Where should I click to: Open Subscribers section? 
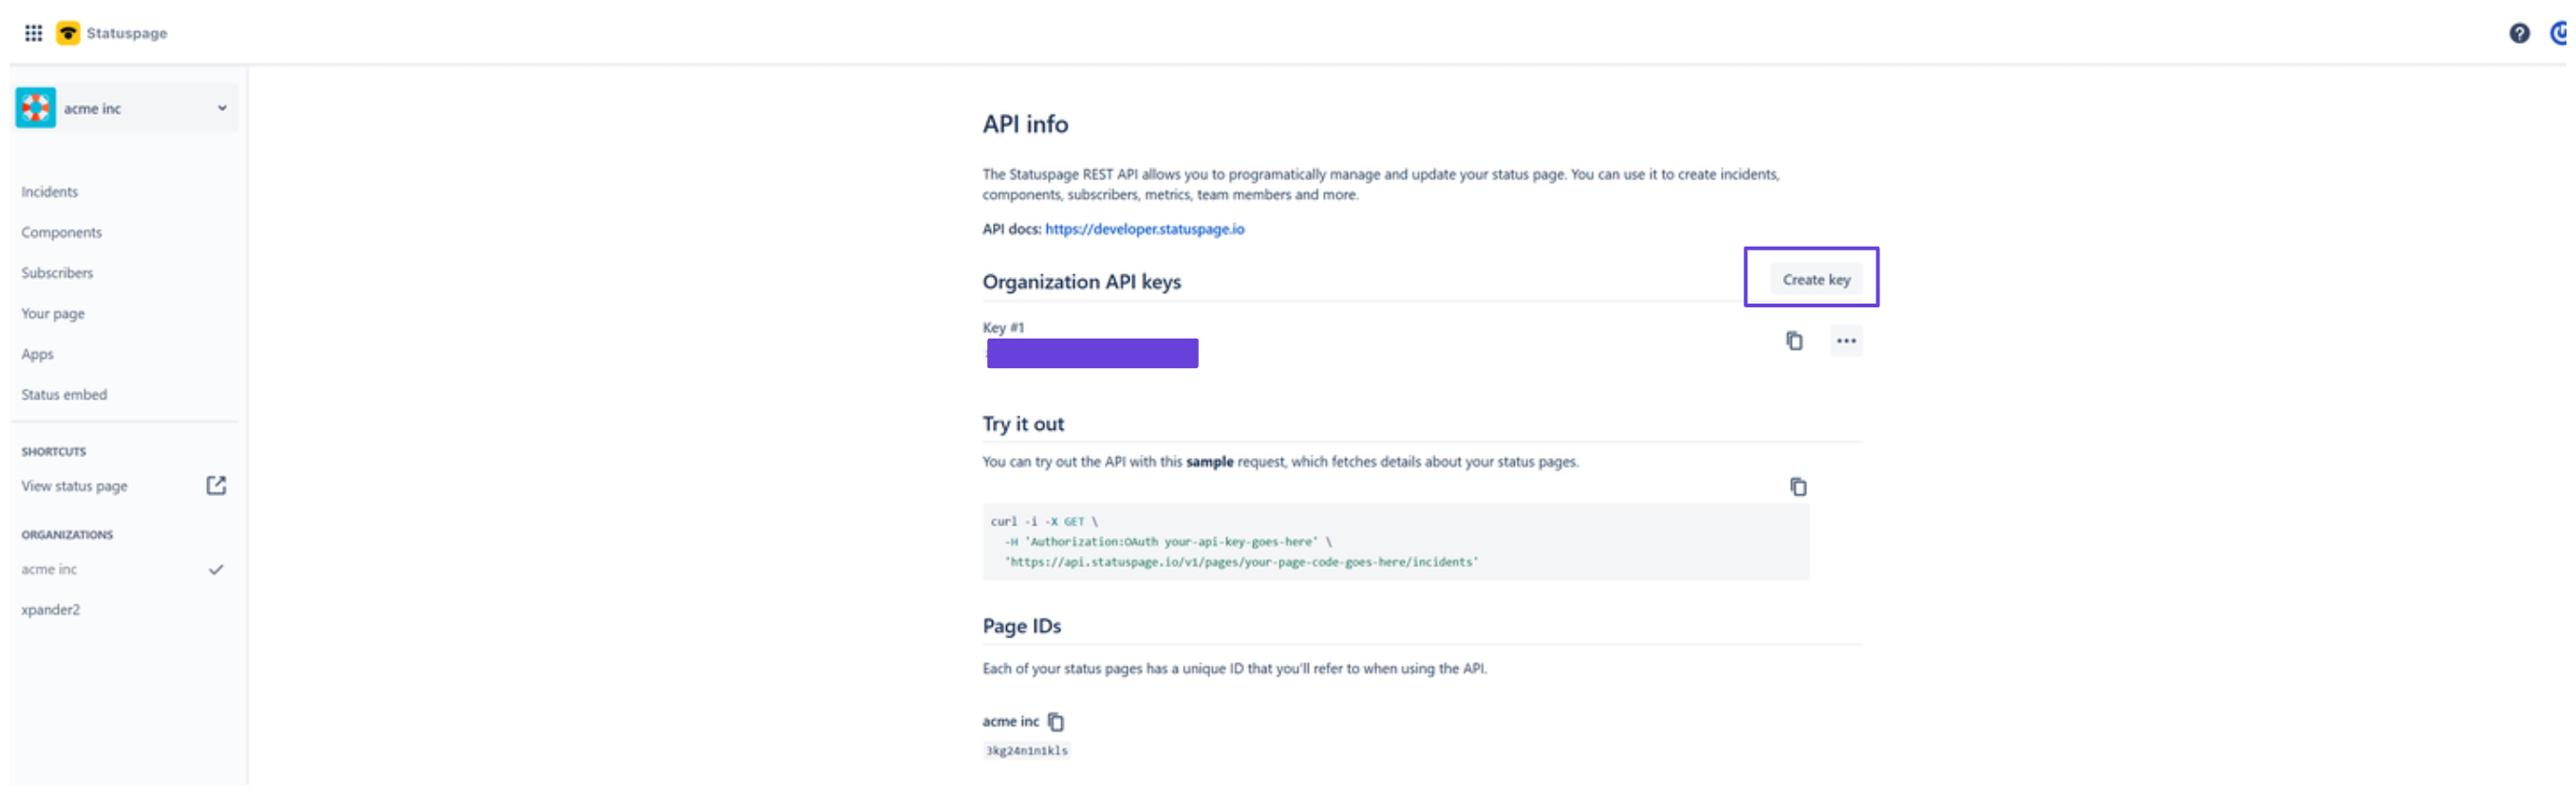coord(57,272)
